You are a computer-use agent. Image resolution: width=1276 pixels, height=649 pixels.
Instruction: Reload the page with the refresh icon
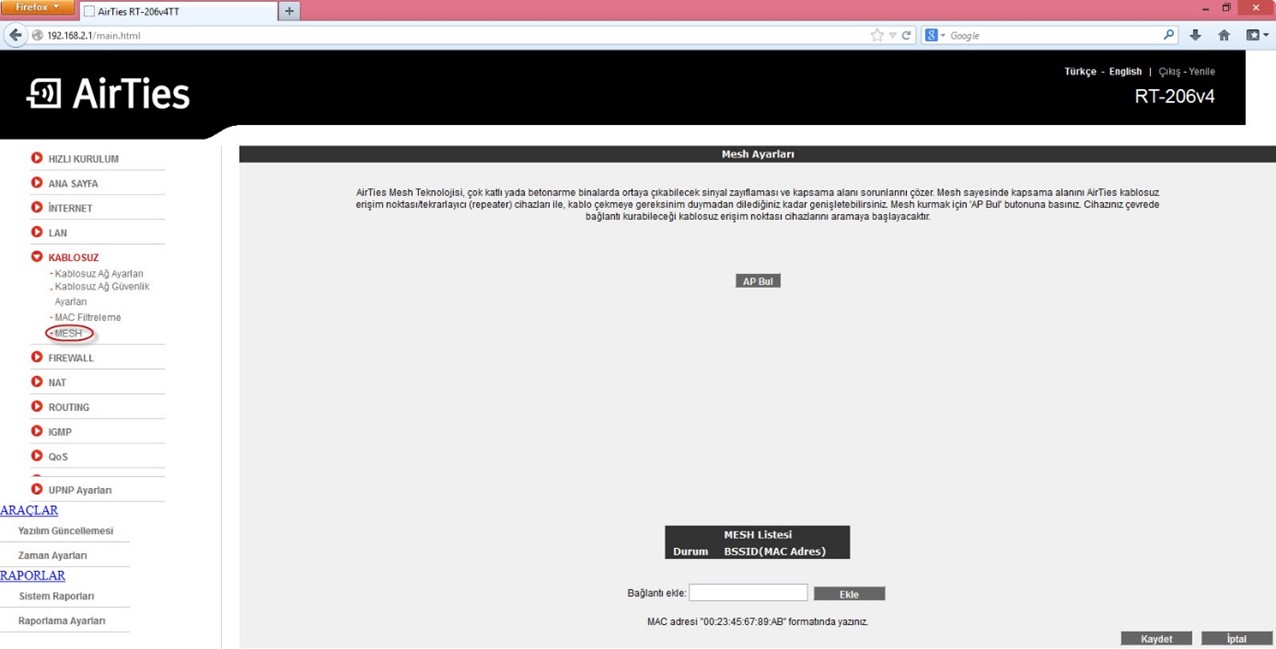[907, 35]
